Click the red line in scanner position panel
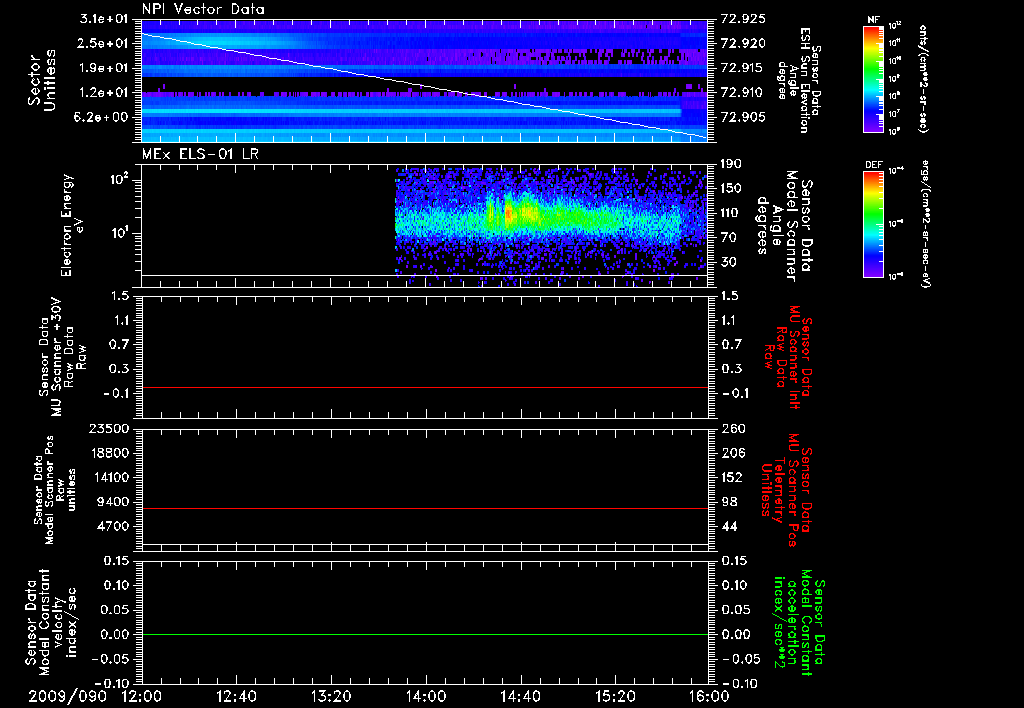The height and width of the screenshot is (708, 1024). click(x=424, y=508)
